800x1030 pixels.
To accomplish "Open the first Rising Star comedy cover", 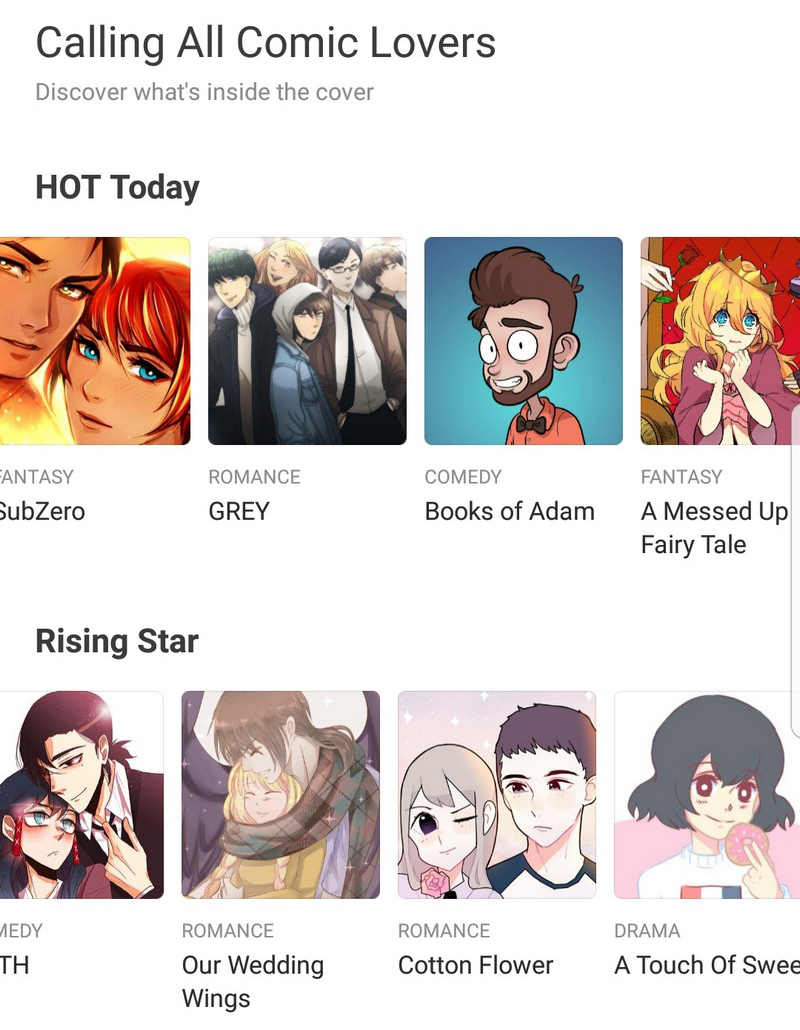I will [x=81, y=795].
